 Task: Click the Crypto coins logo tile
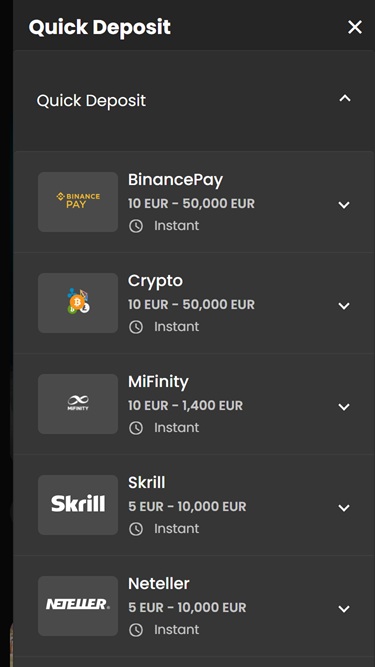(78, 303)
